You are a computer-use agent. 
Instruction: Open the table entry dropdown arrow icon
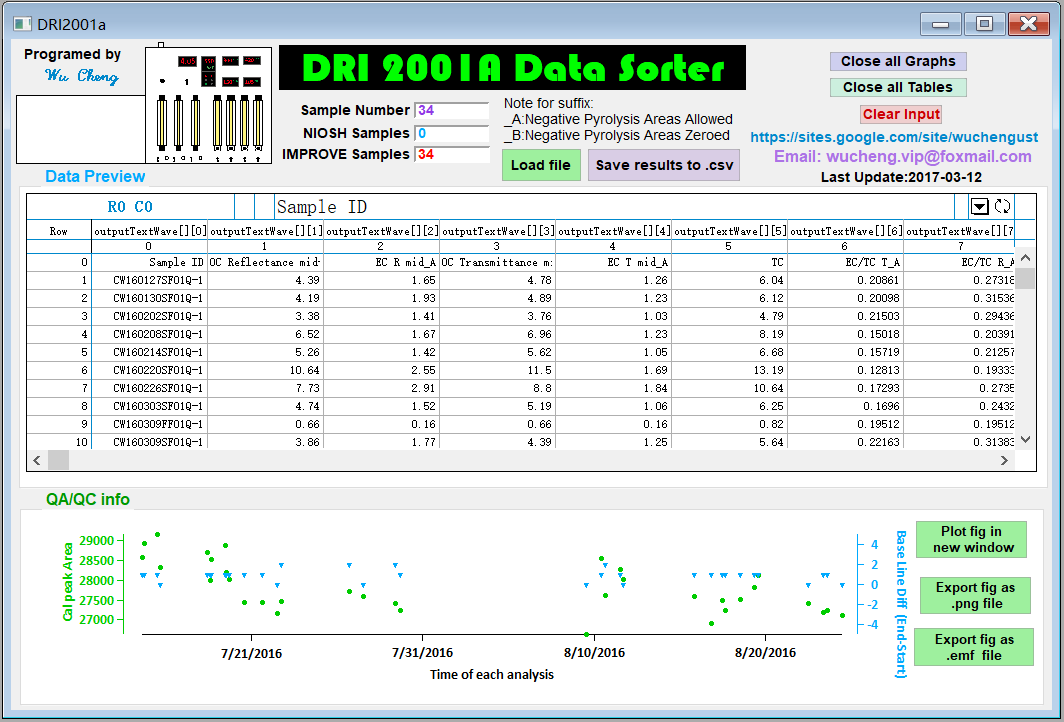[x=979, y=206]
